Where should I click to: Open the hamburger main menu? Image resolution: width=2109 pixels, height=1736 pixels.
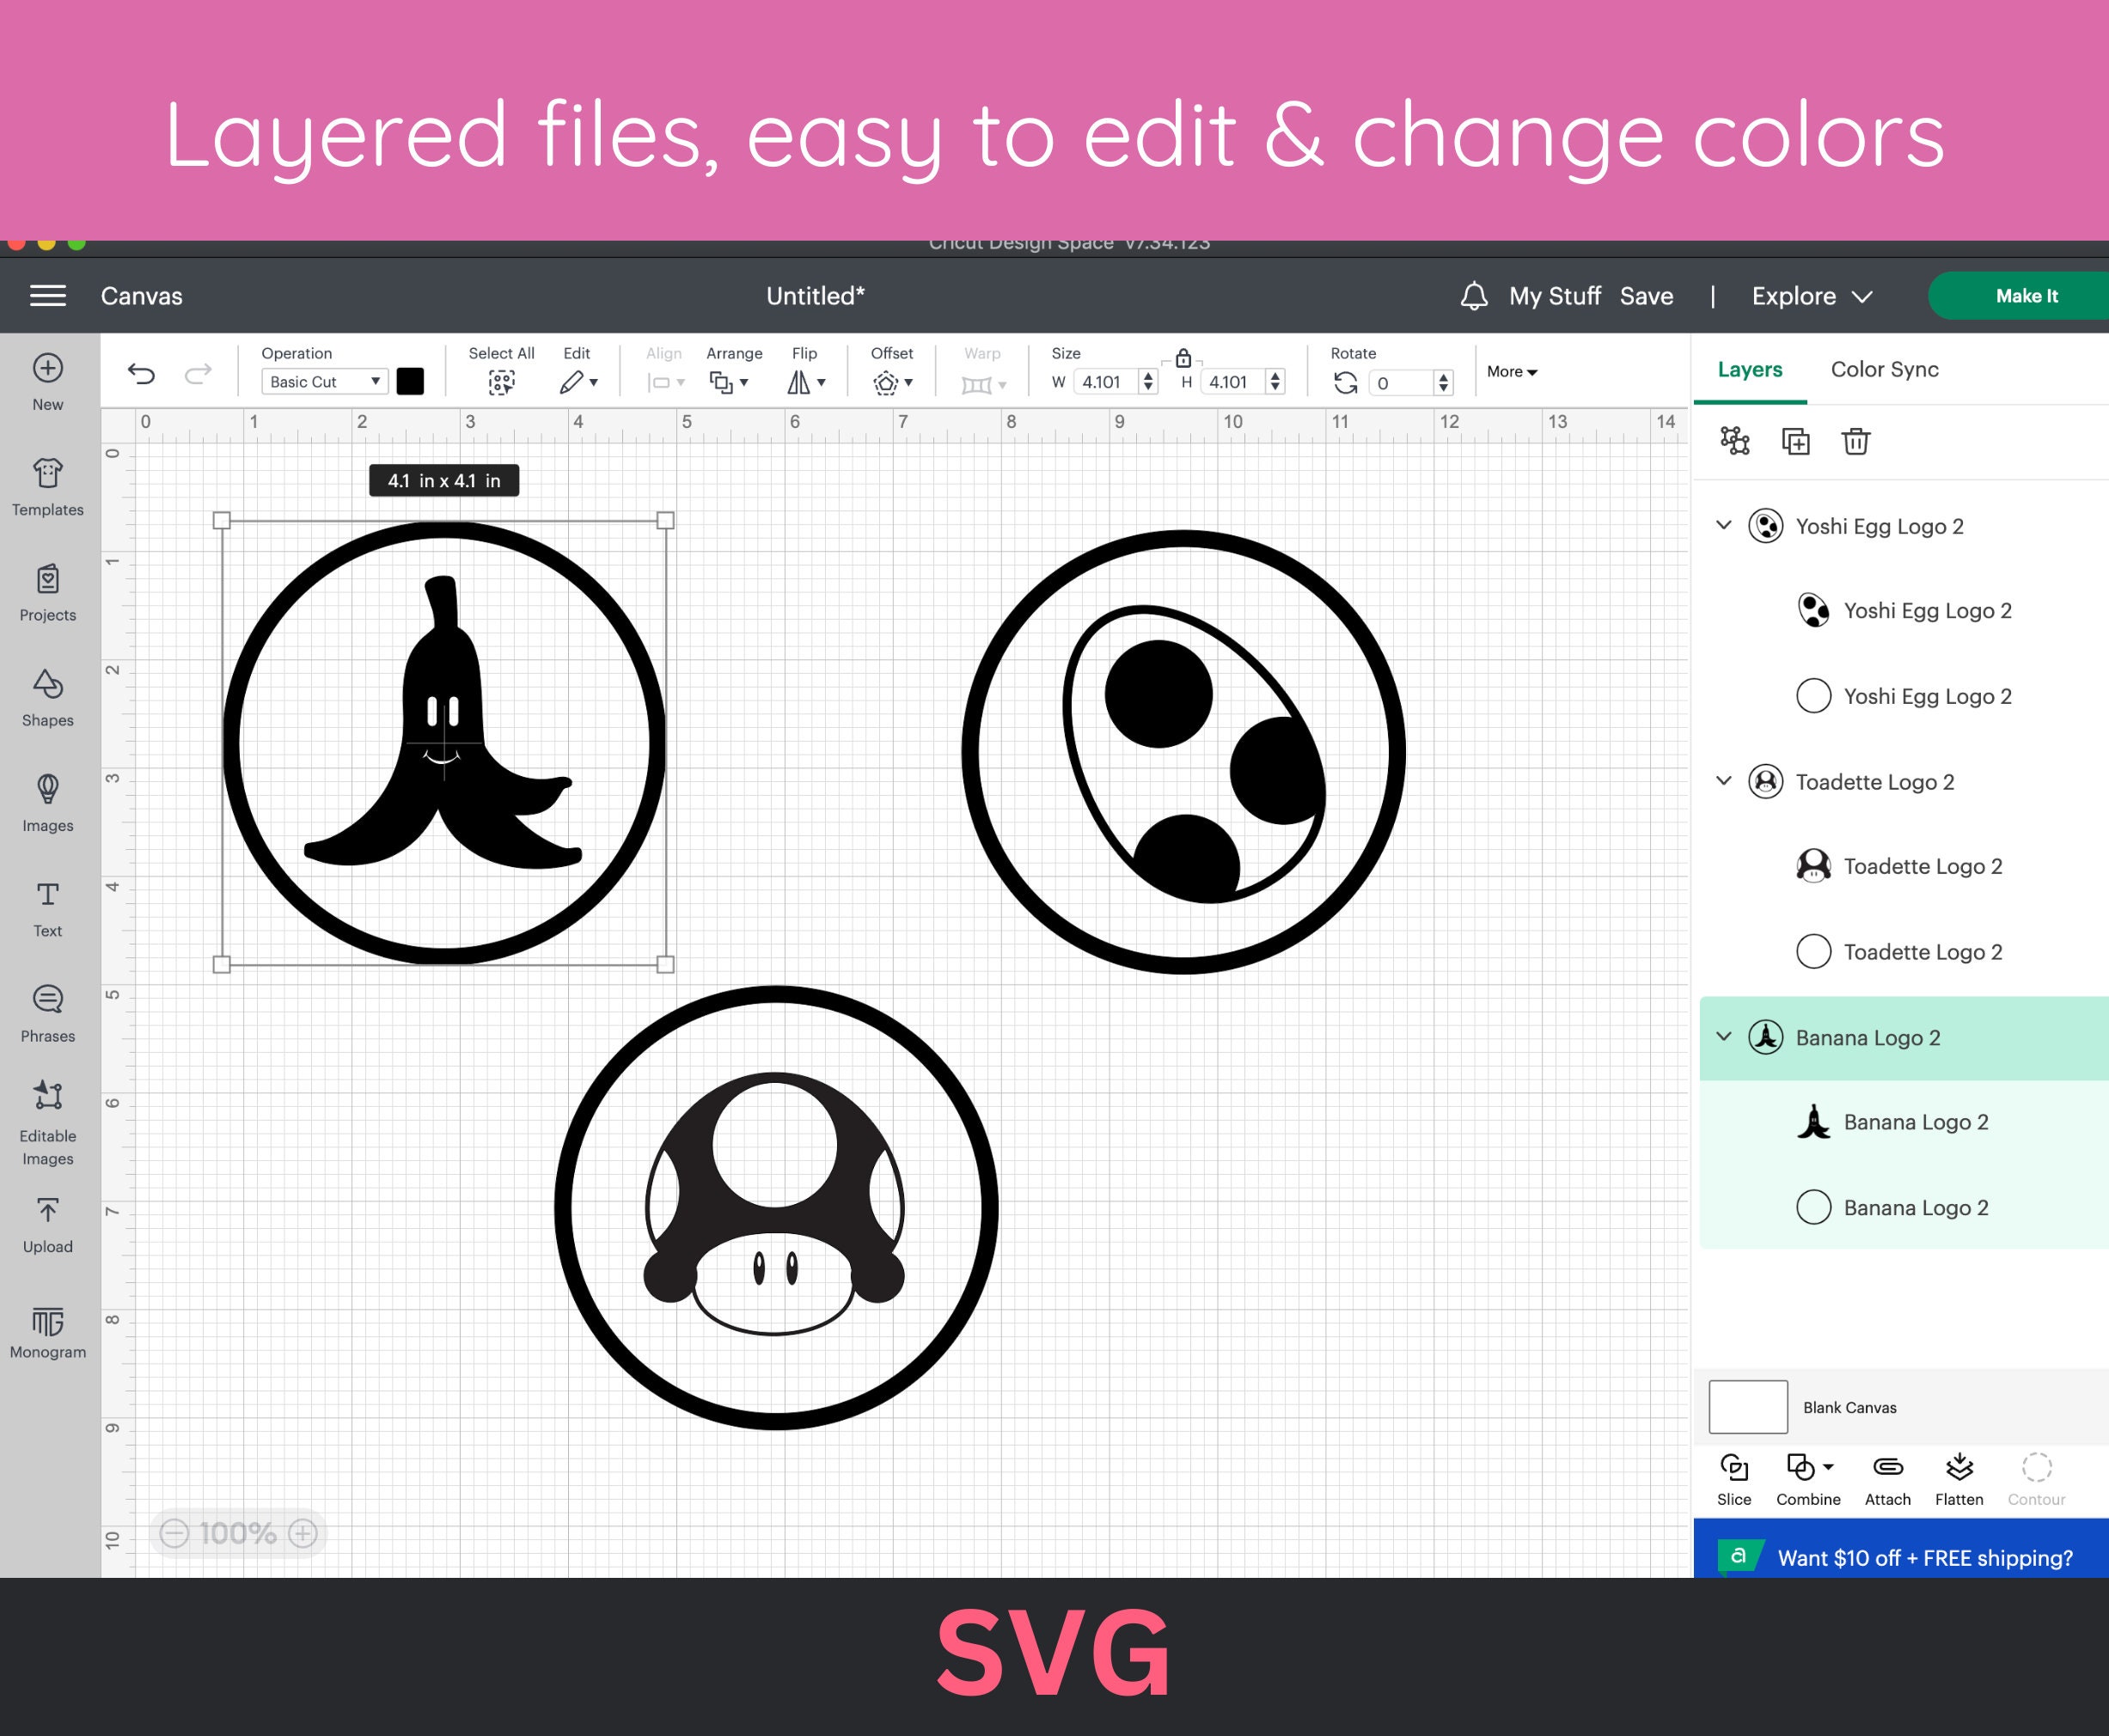click(x=48, y=295)
